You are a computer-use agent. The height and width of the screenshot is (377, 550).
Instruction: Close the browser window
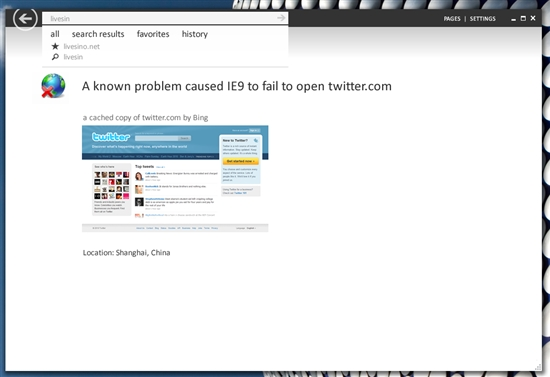[533, 18]
